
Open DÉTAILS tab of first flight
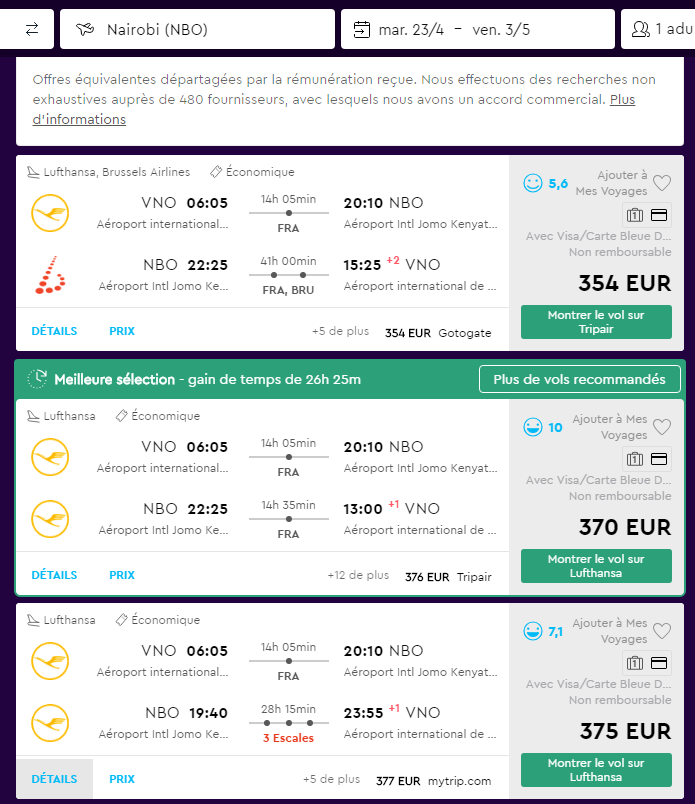[x=54, y=331]
